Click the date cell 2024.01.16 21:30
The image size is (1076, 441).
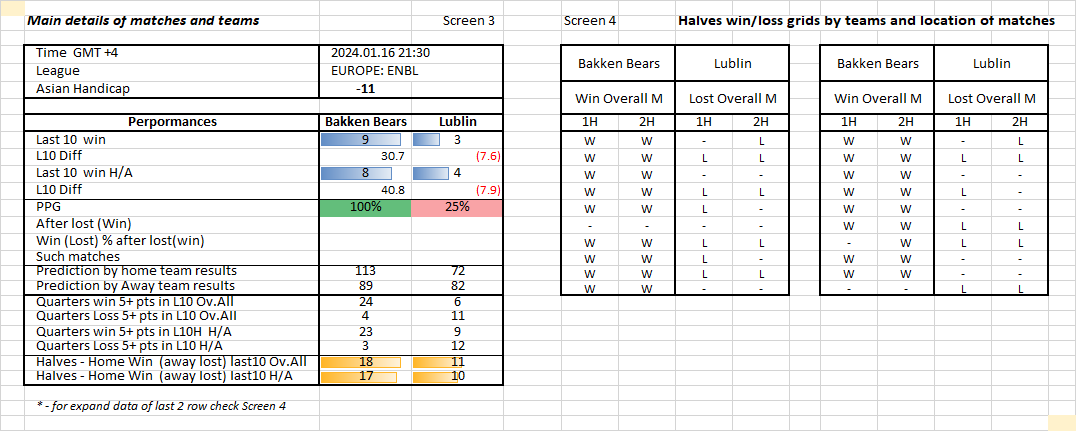(x=387, y=53)
